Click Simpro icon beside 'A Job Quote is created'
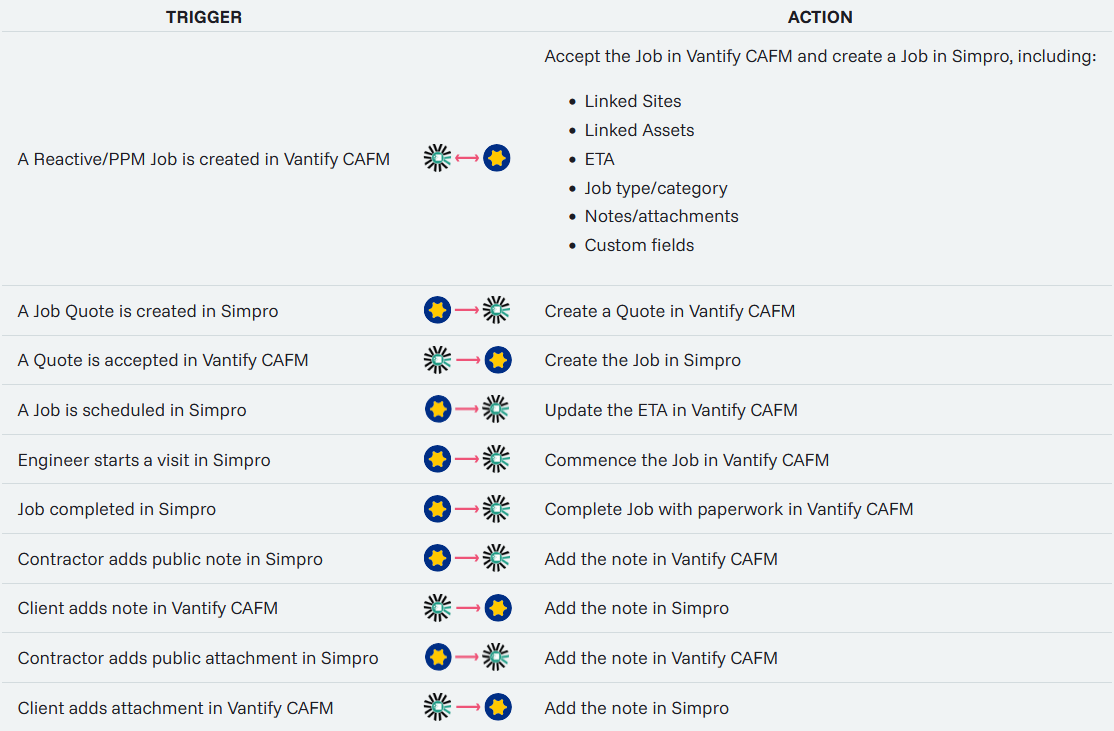This screenshot has height=731, width=1114. point(437,311)
